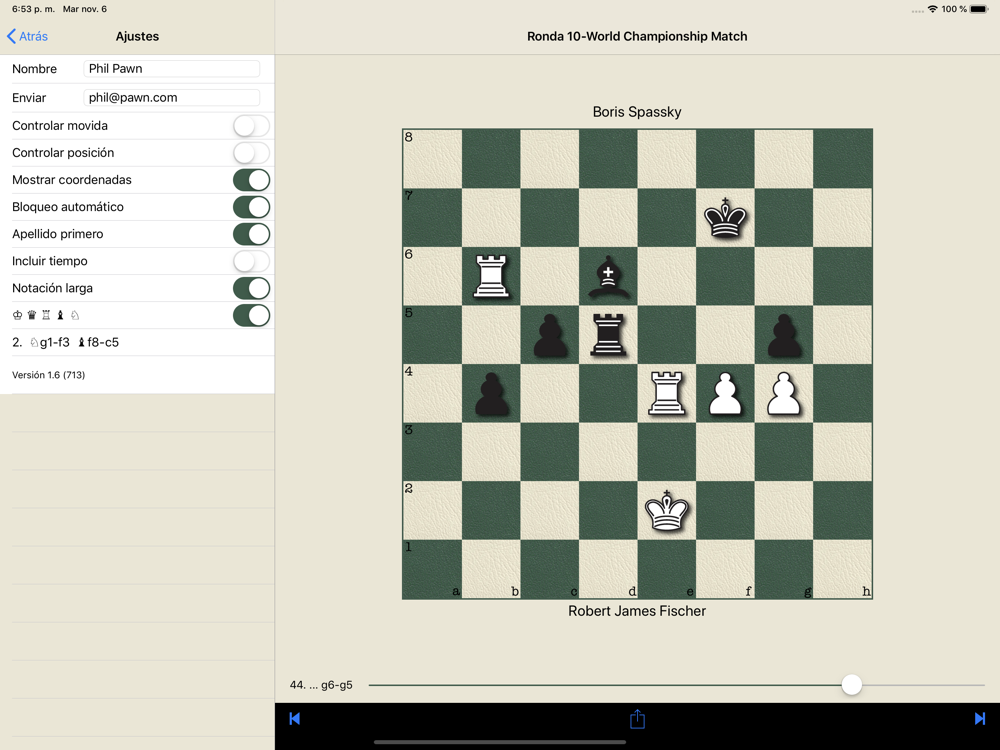Turn off Mostrar coordenadas

click(251, 180)
